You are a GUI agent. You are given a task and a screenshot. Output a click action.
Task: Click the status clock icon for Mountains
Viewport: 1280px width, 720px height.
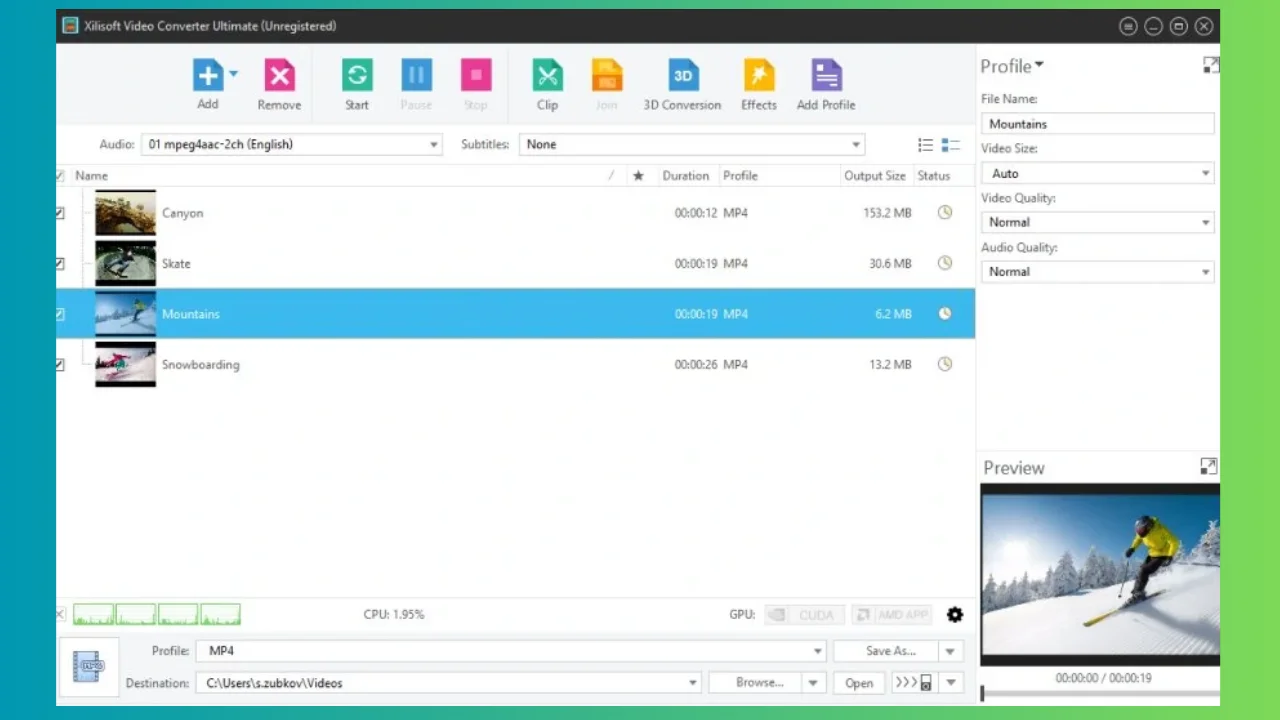tap(945, 313)
